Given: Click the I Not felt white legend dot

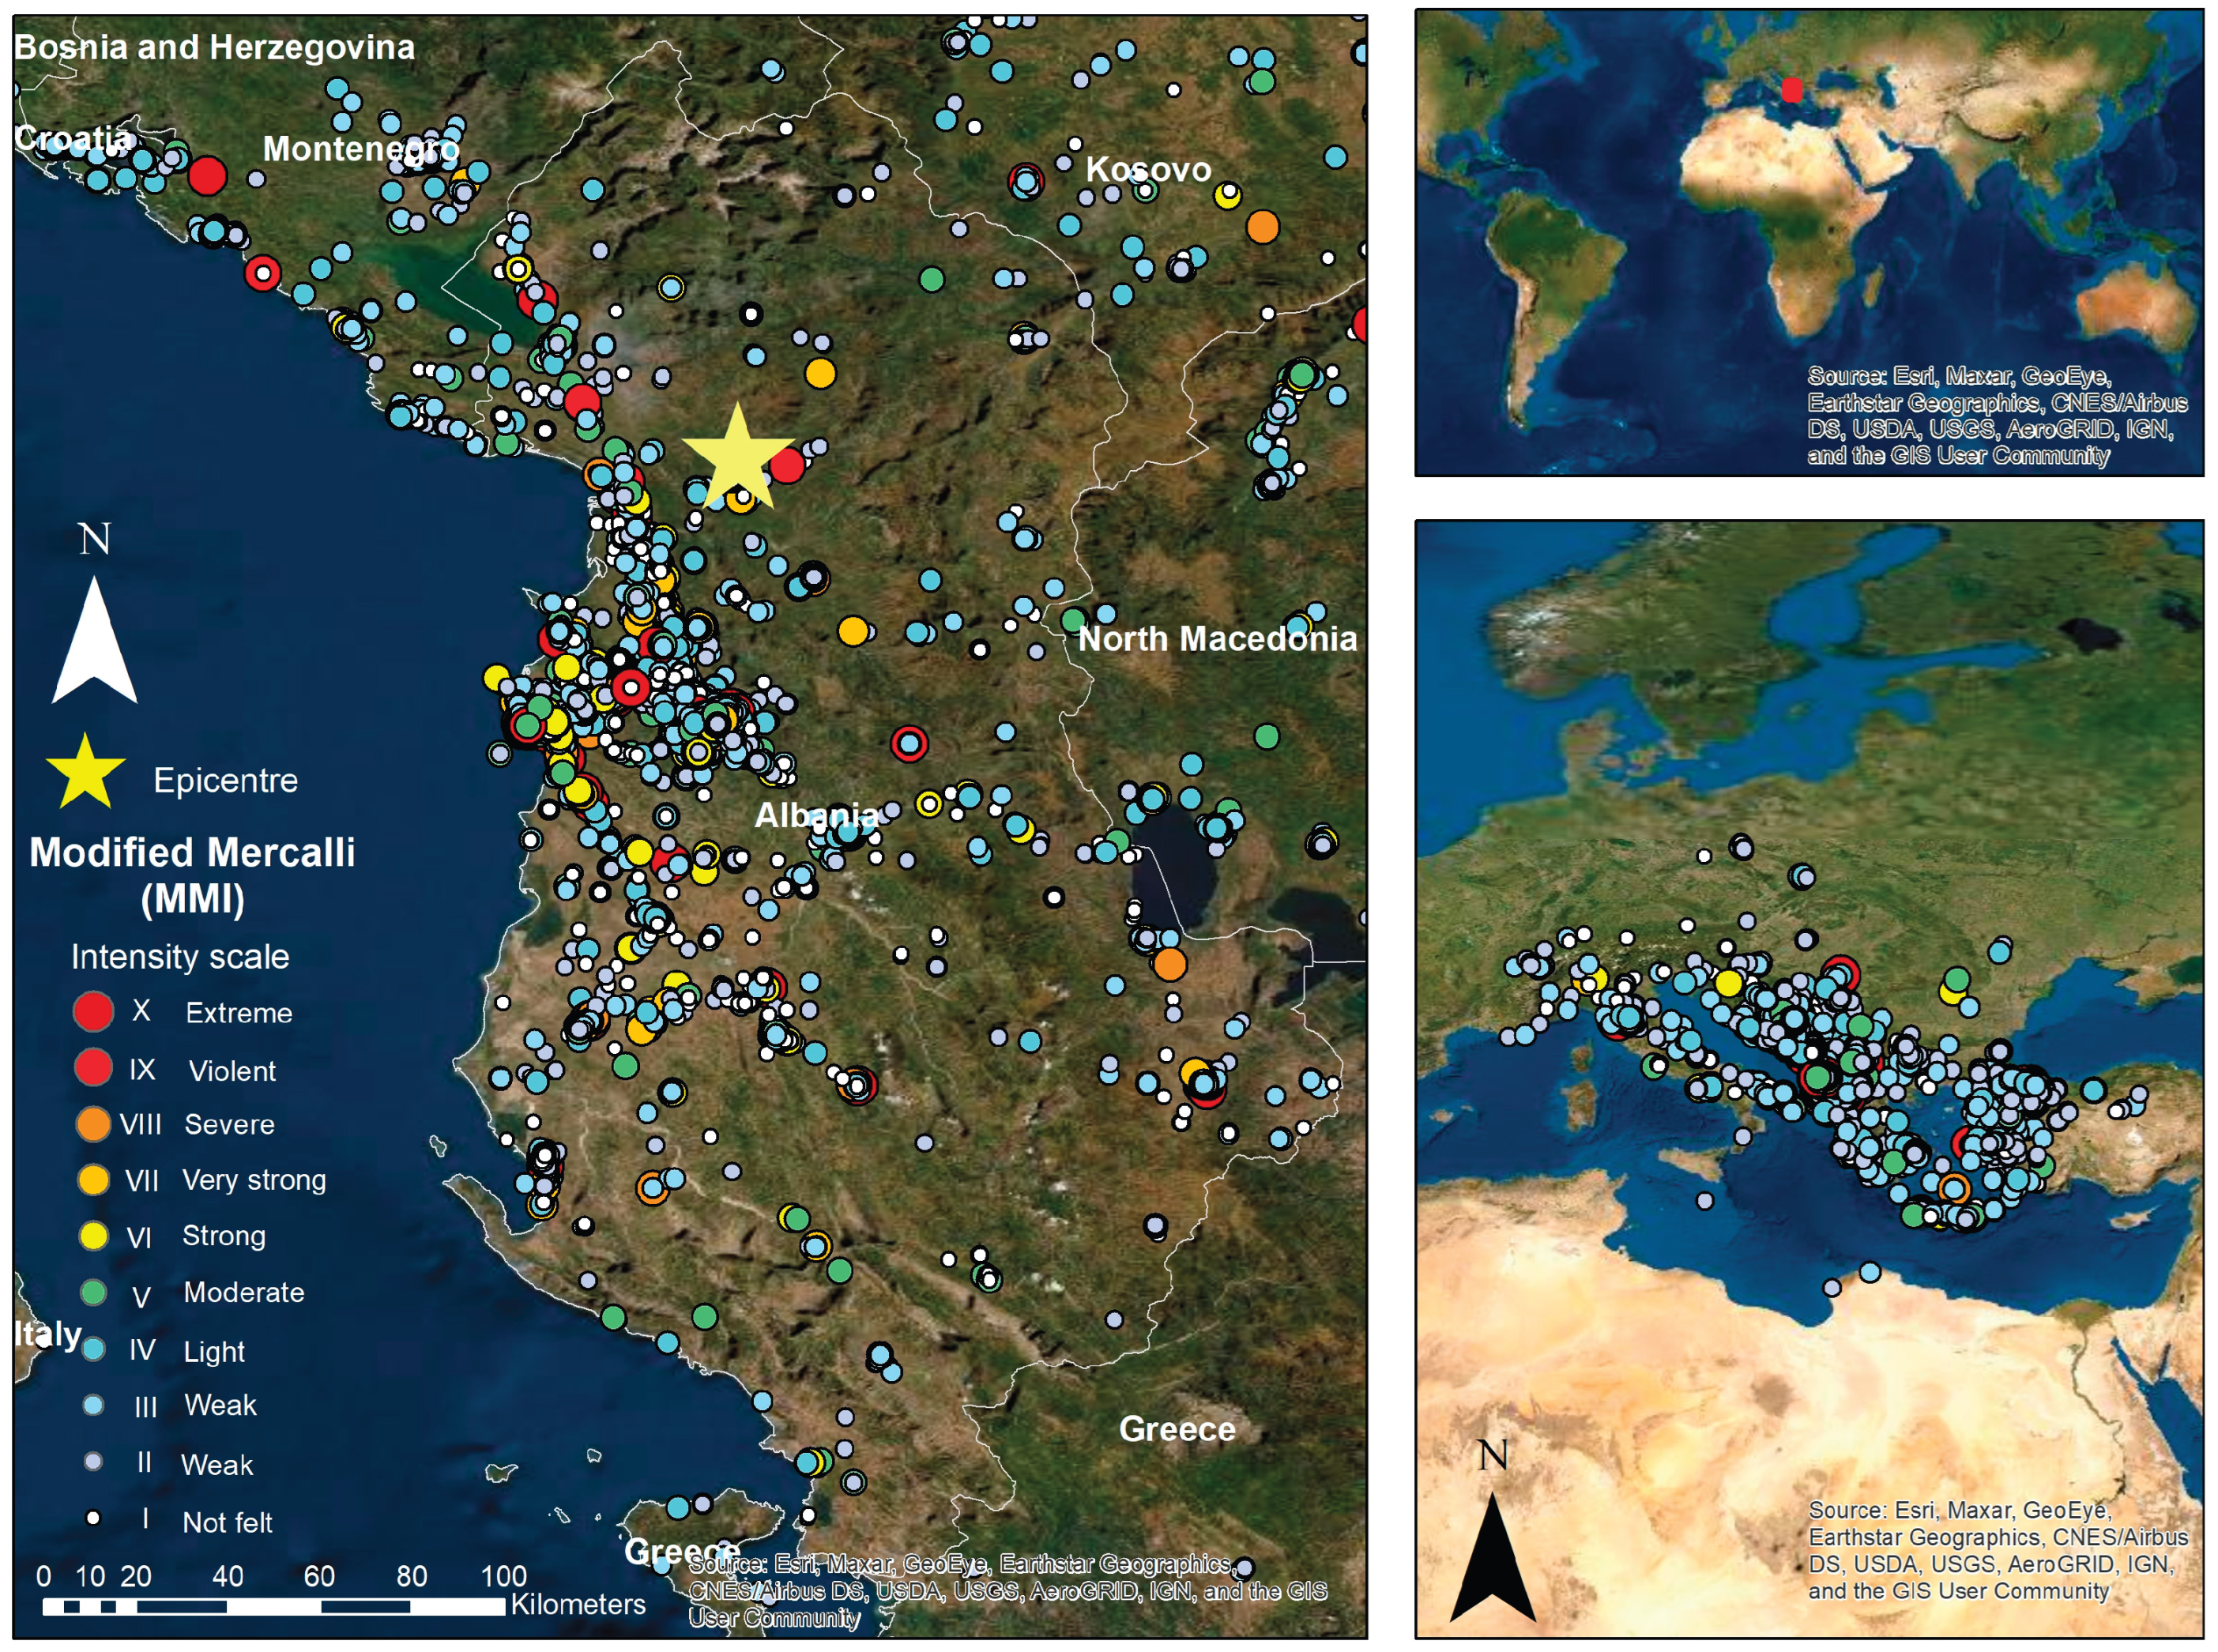Looking at the screenshot, I should point(93,1518).
